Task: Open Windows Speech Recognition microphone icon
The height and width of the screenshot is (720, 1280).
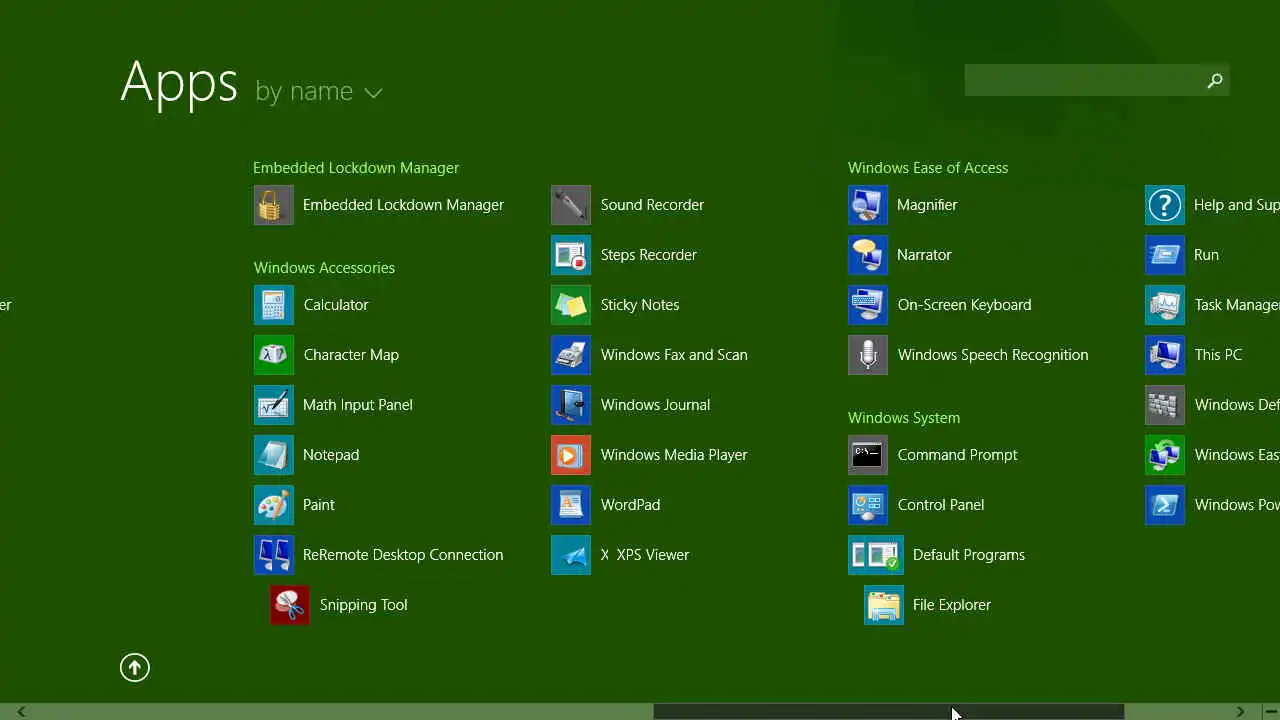Action: [868, 355]
